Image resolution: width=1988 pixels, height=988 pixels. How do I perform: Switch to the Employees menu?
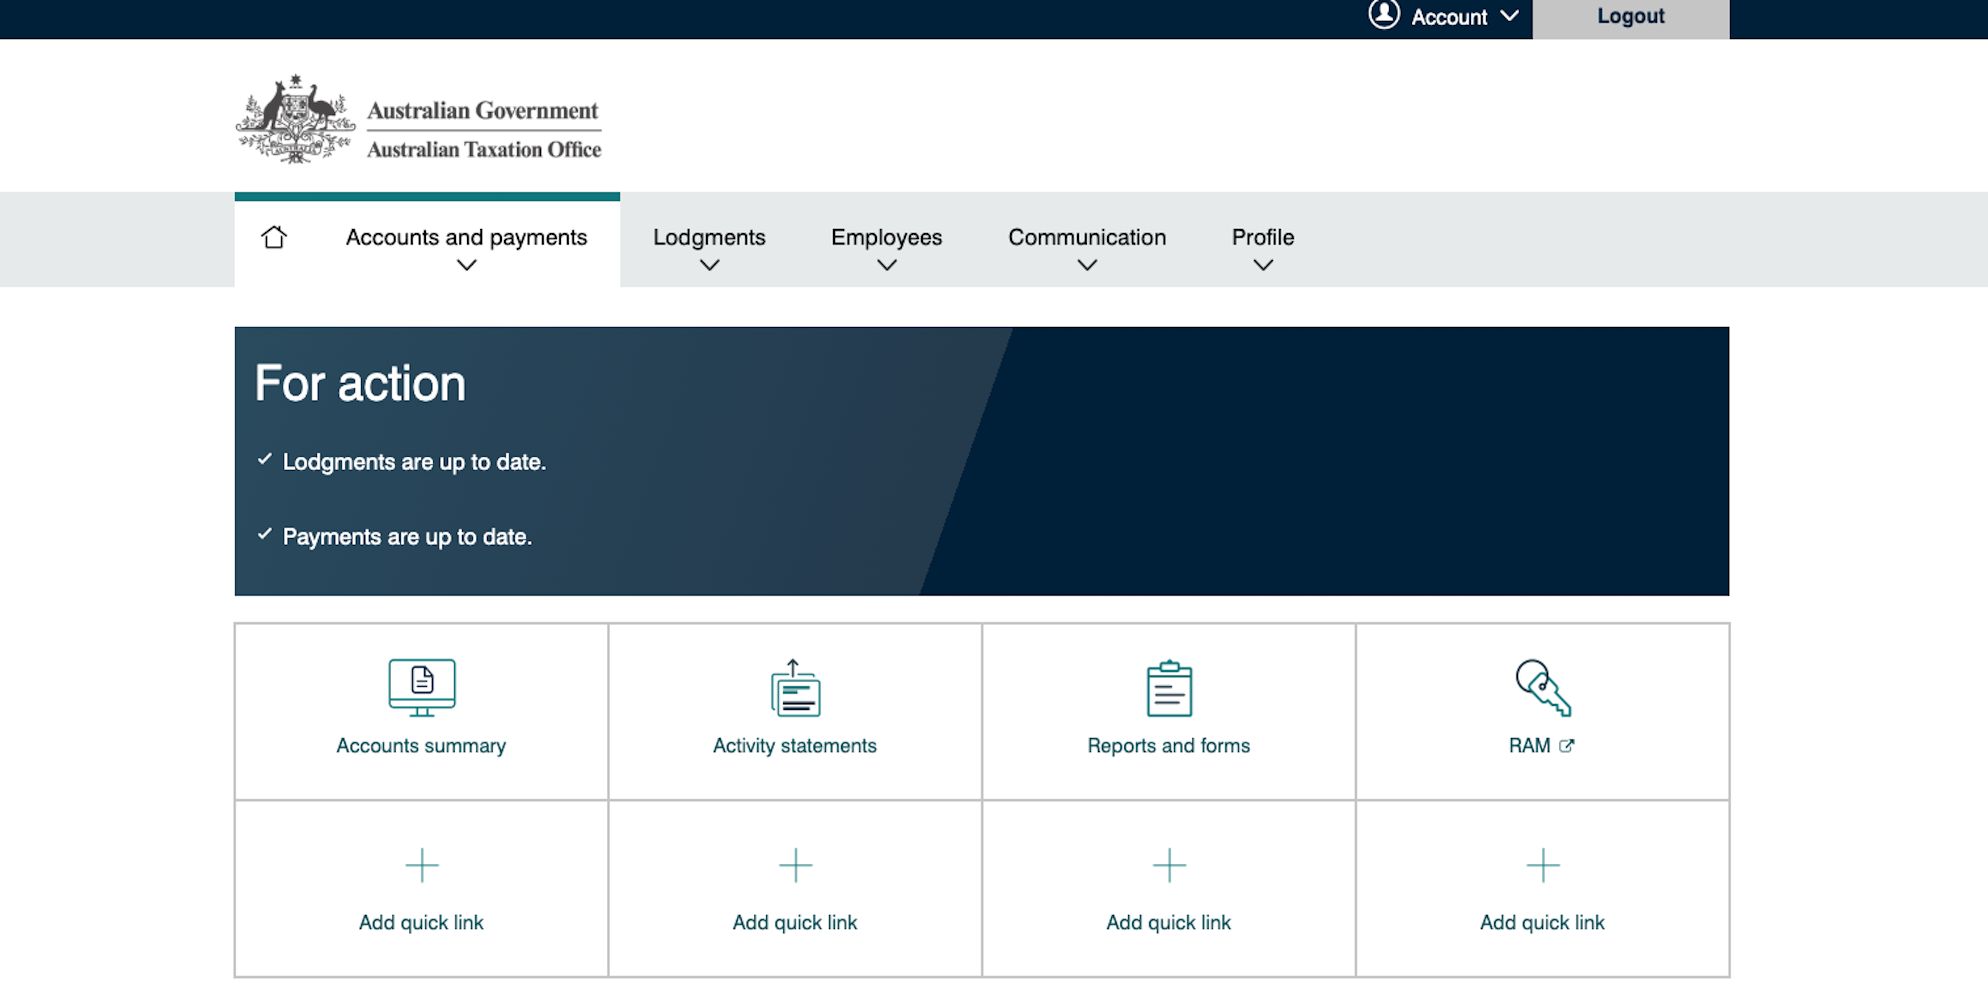pos(886,237)
